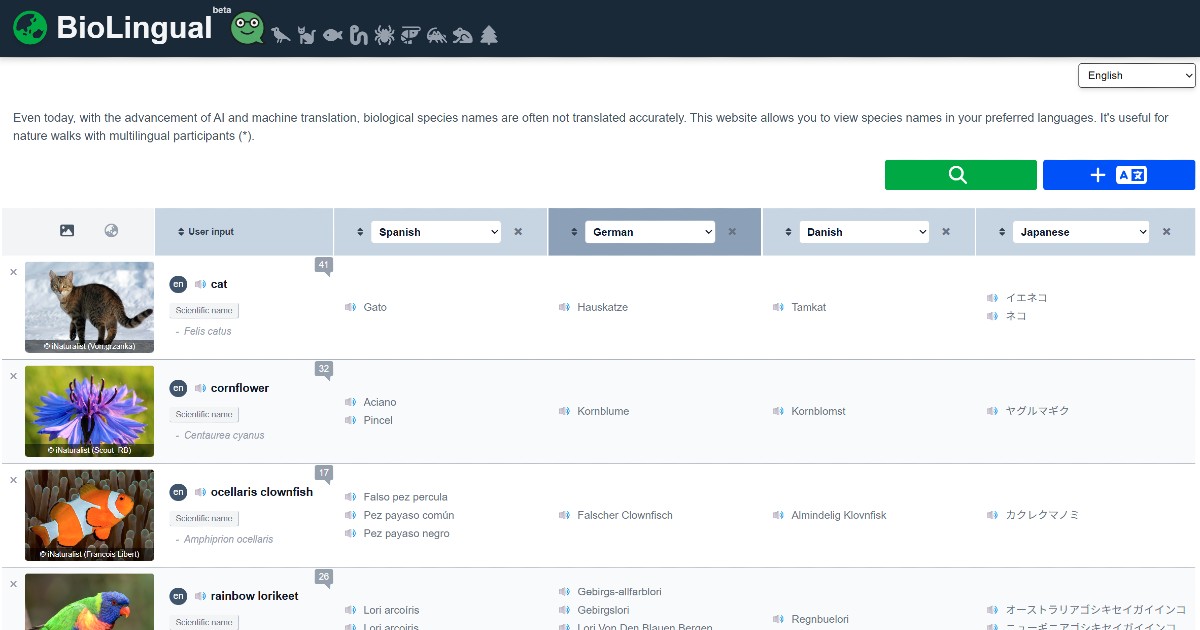Play audio for Danish word Tamkat

[x=778, y=307]
